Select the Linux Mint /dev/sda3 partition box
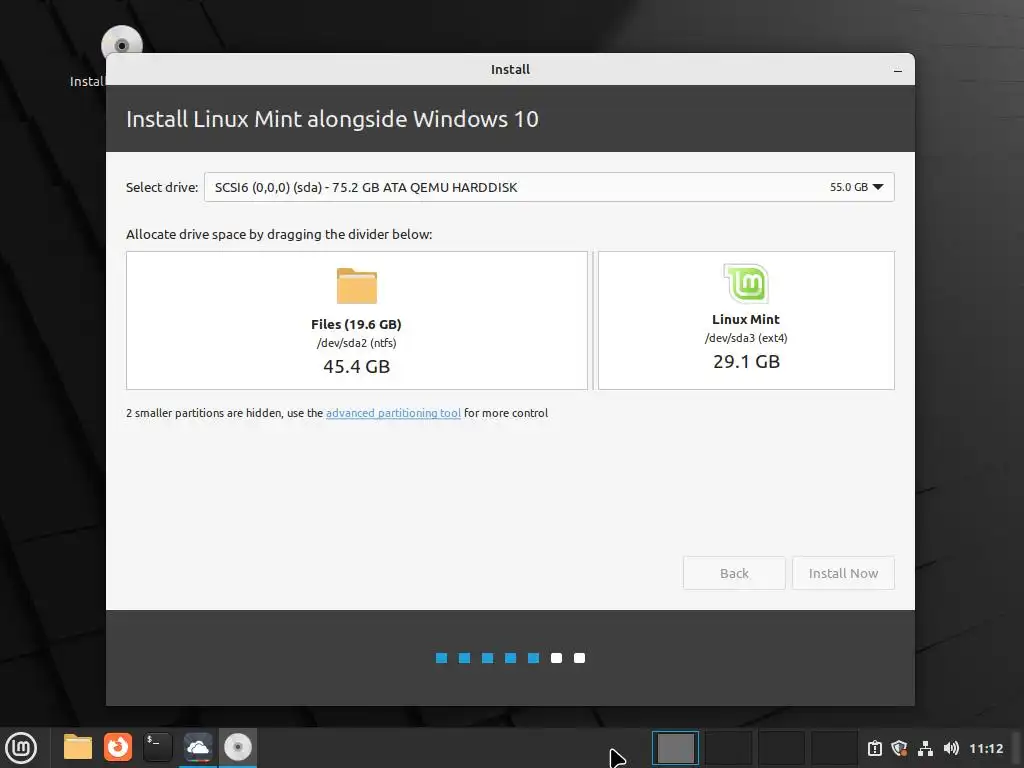Screen dimensions: 1024x768 coord(746,320)
